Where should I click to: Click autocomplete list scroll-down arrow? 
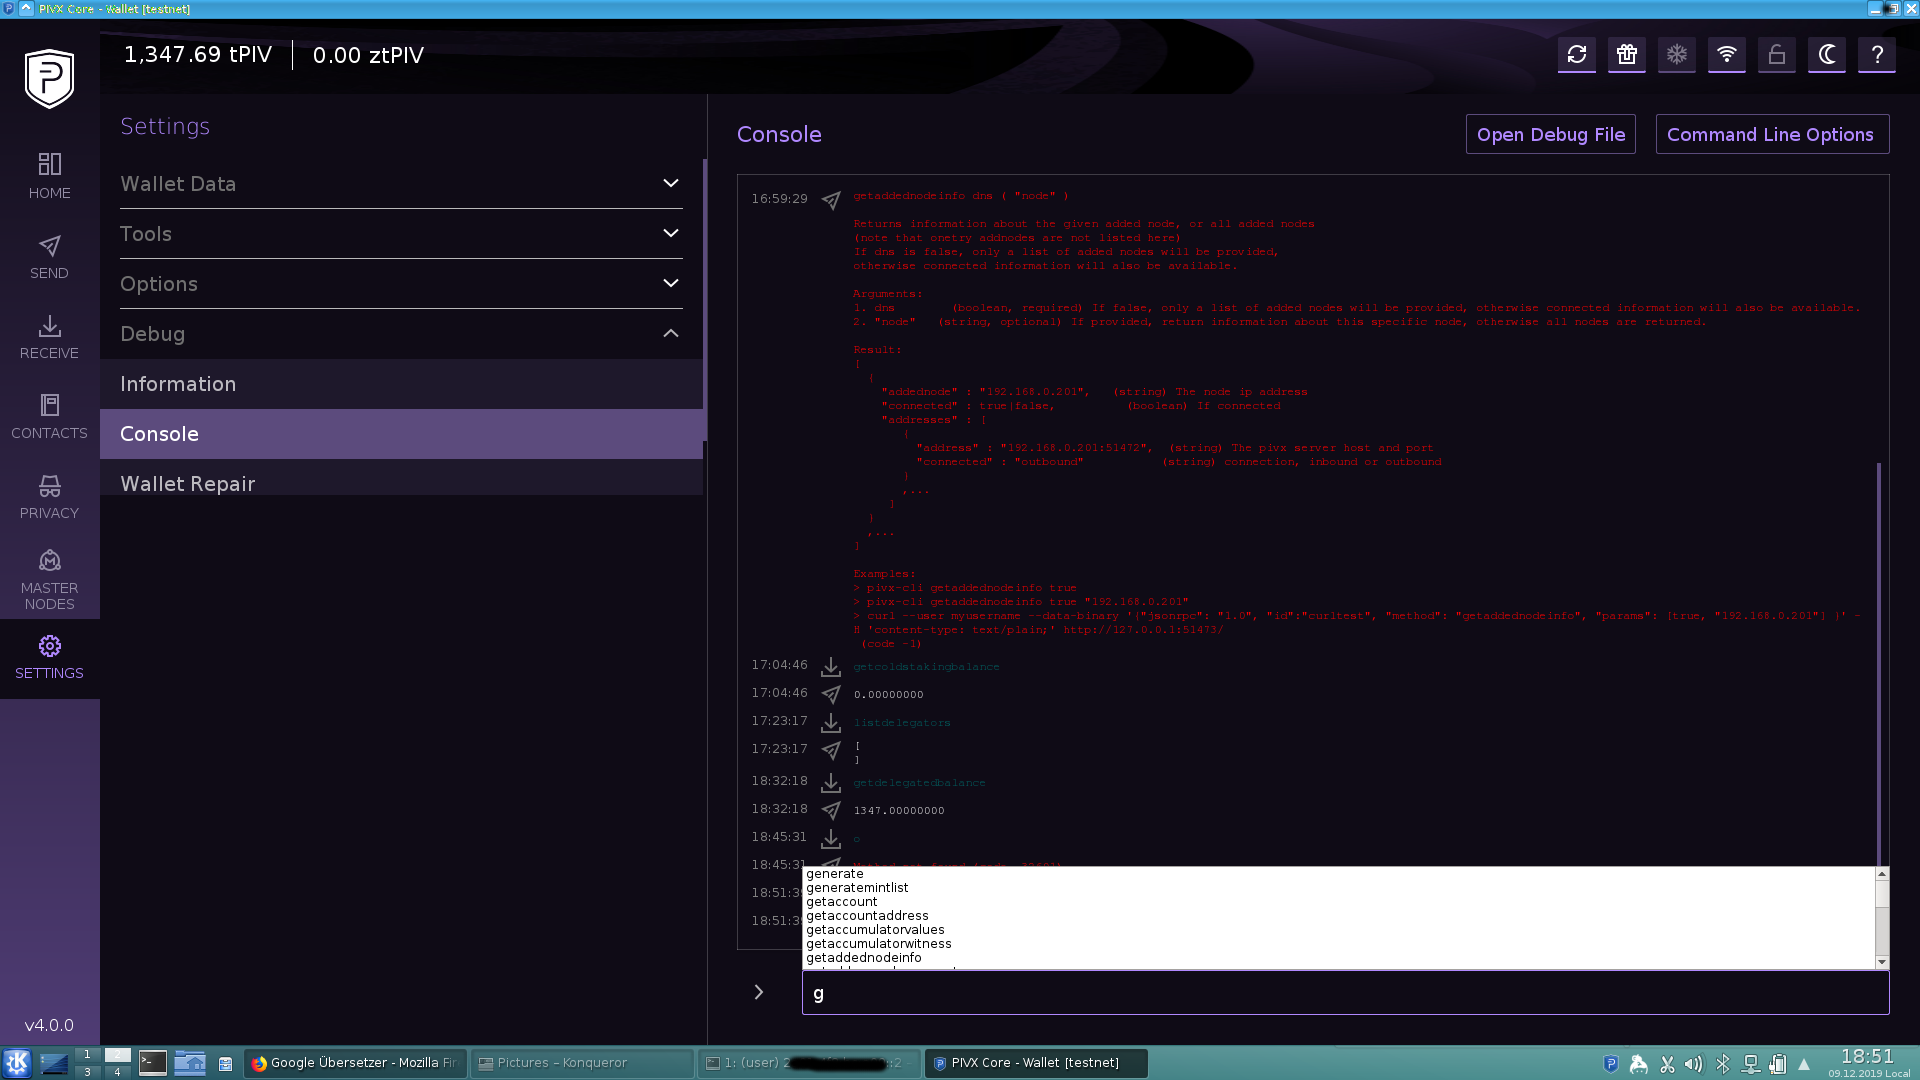1882,962
